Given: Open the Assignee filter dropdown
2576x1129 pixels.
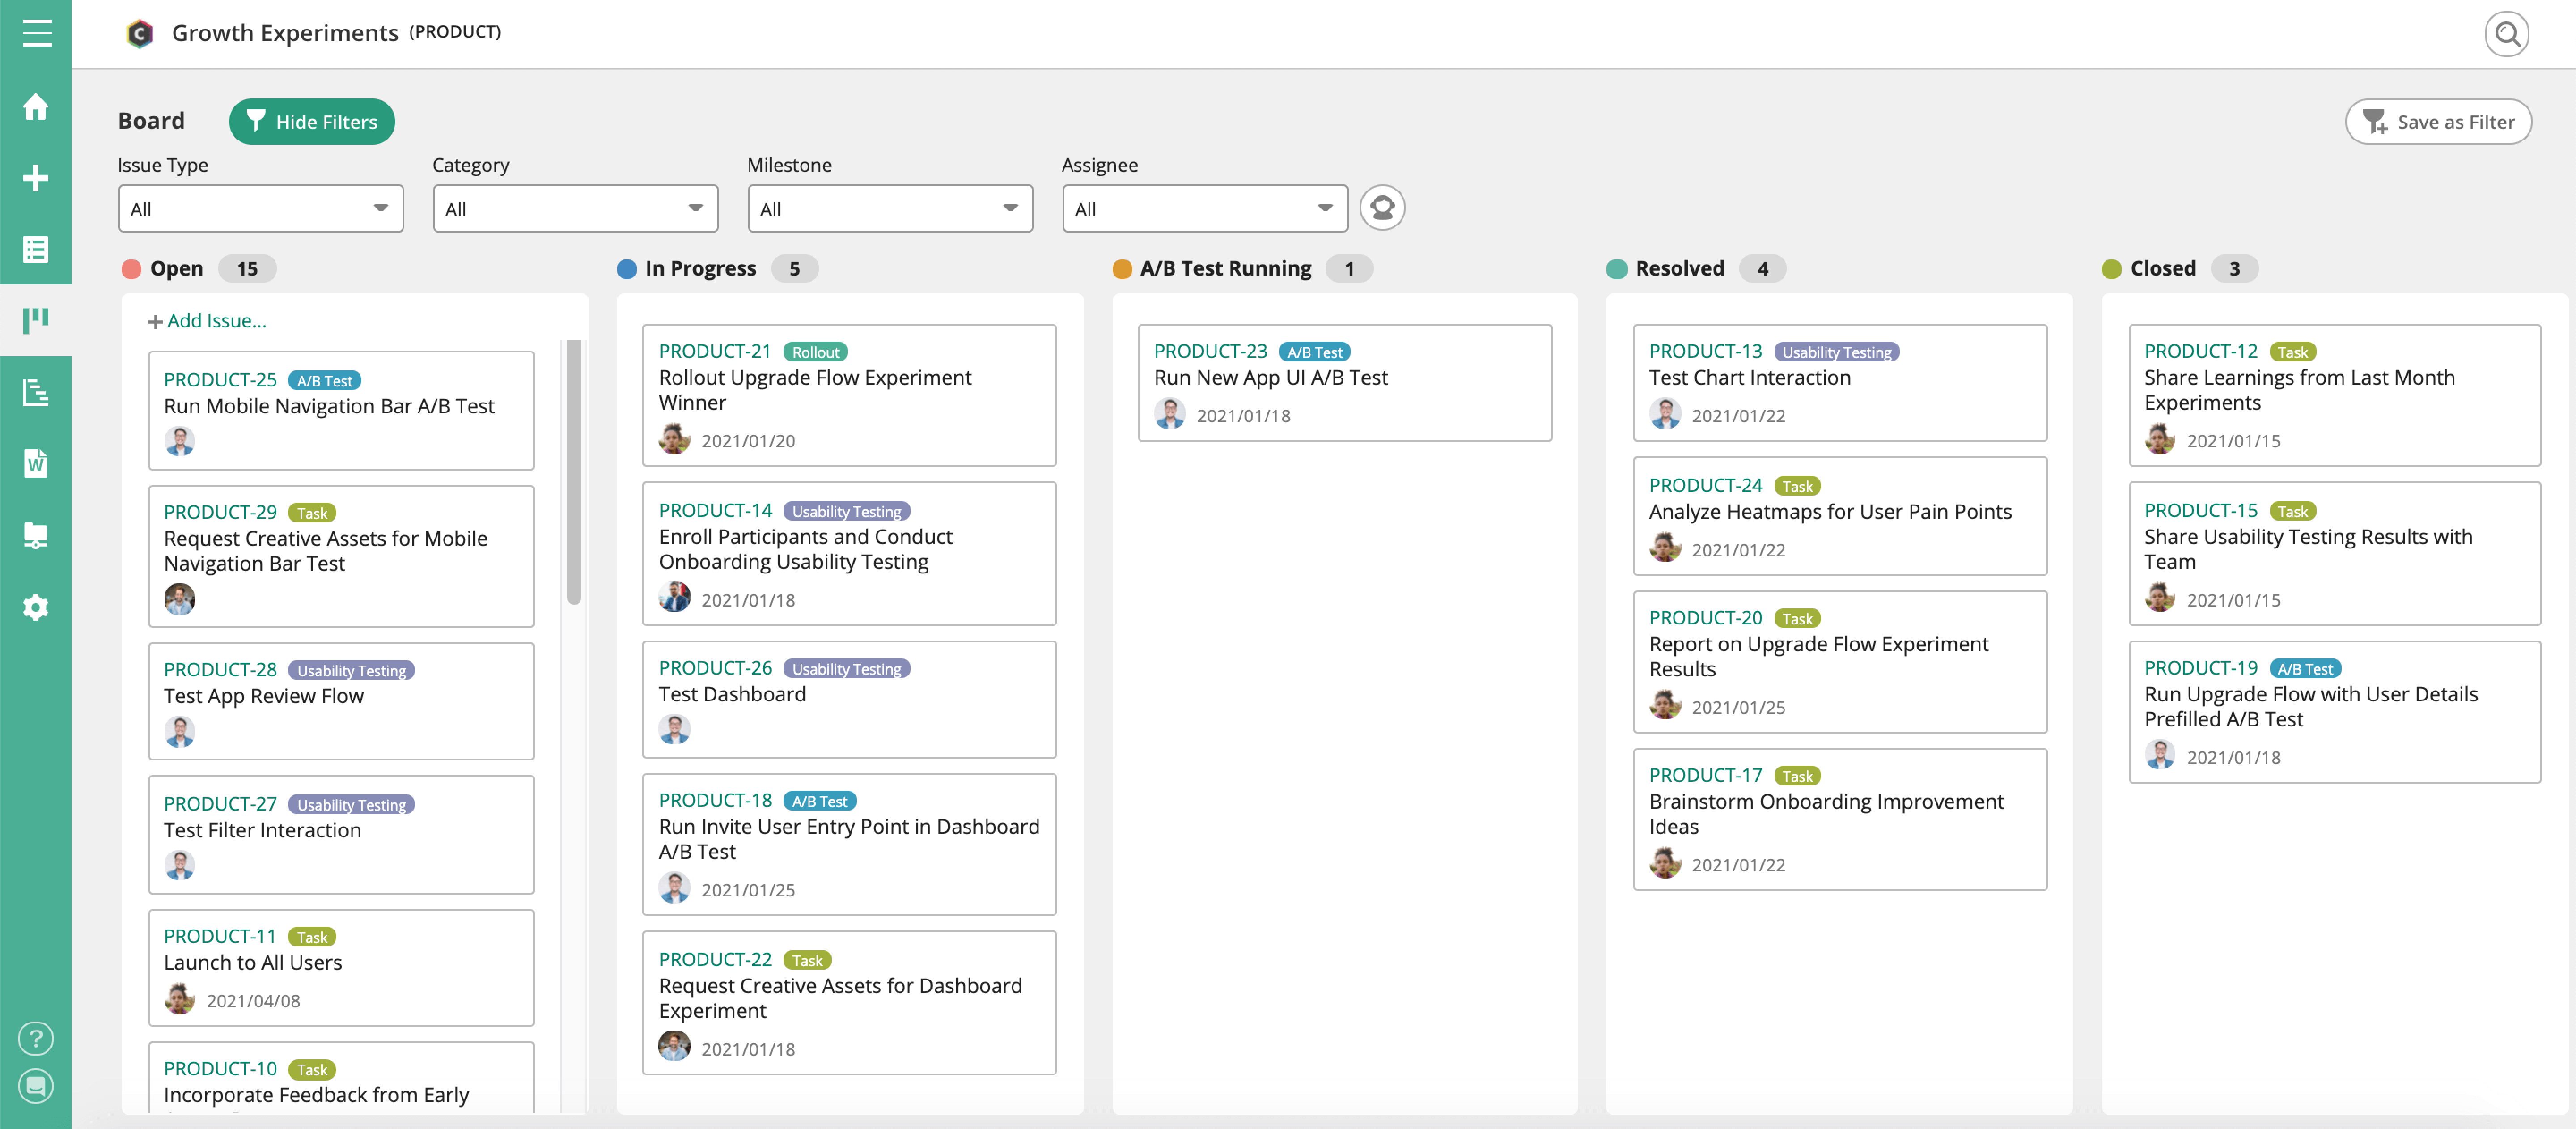Looking at the screenshot, I should (x=1204, y=209).
